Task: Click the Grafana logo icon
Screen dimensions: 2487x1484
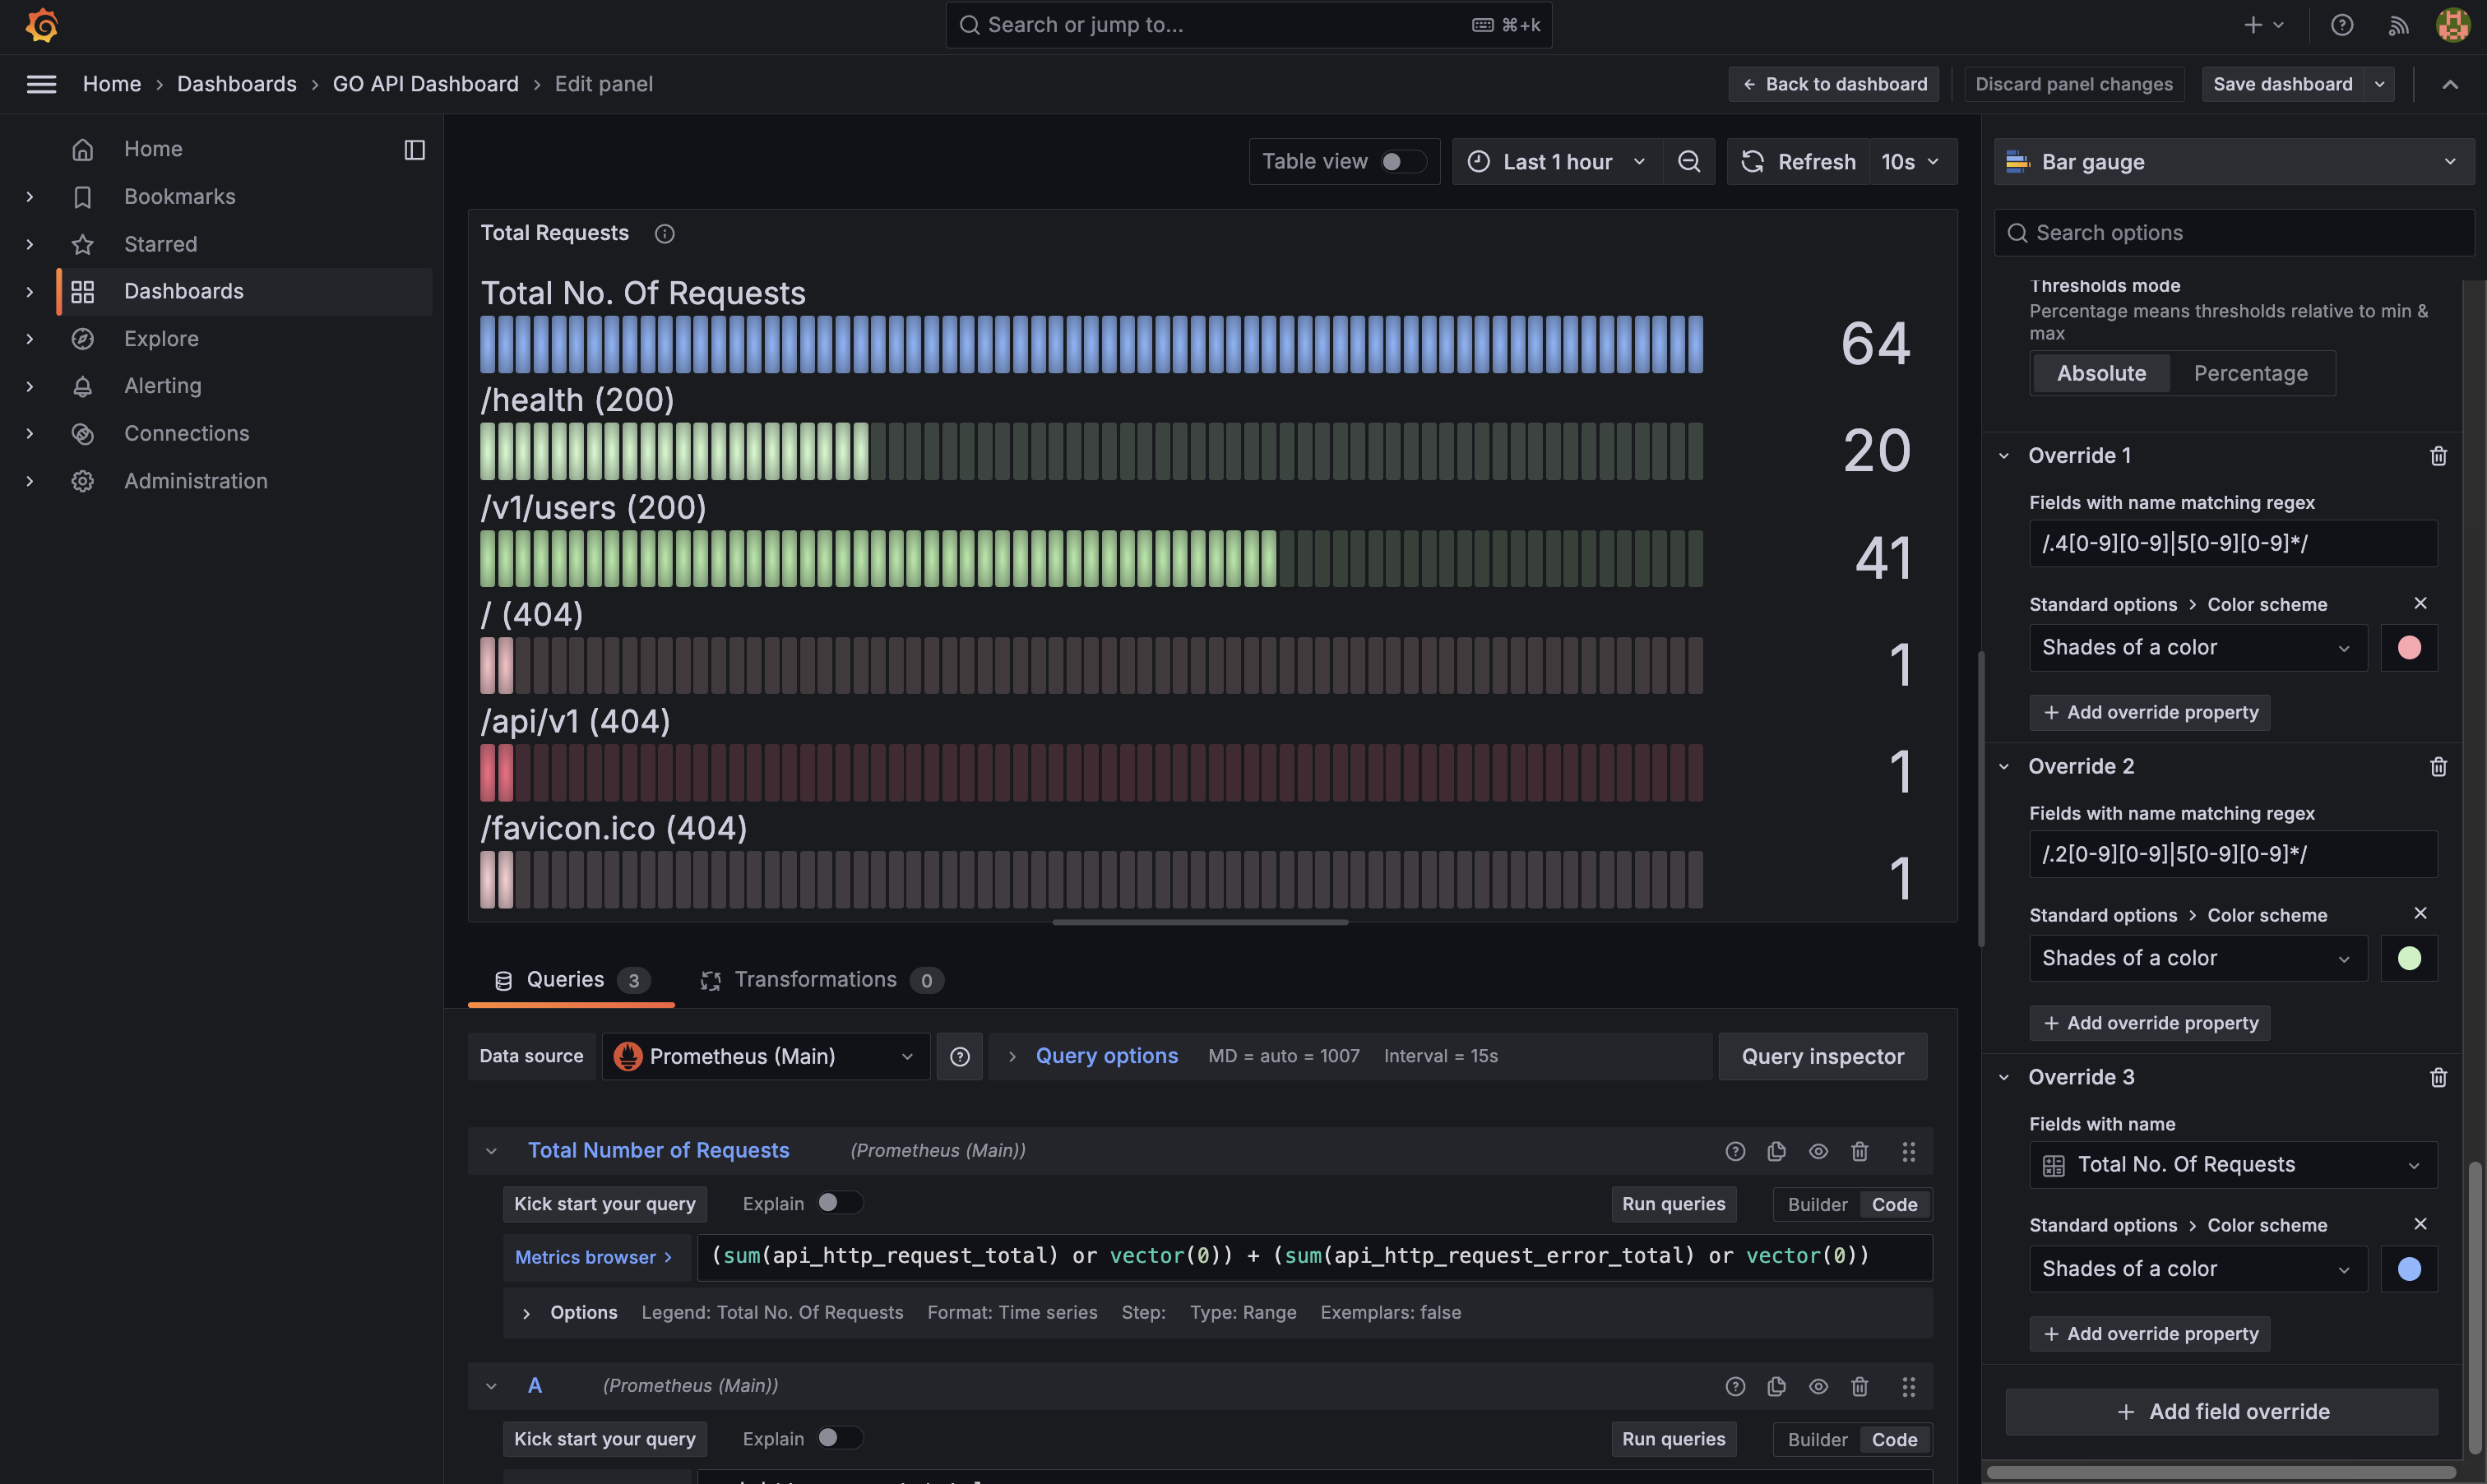Action: 41,25
